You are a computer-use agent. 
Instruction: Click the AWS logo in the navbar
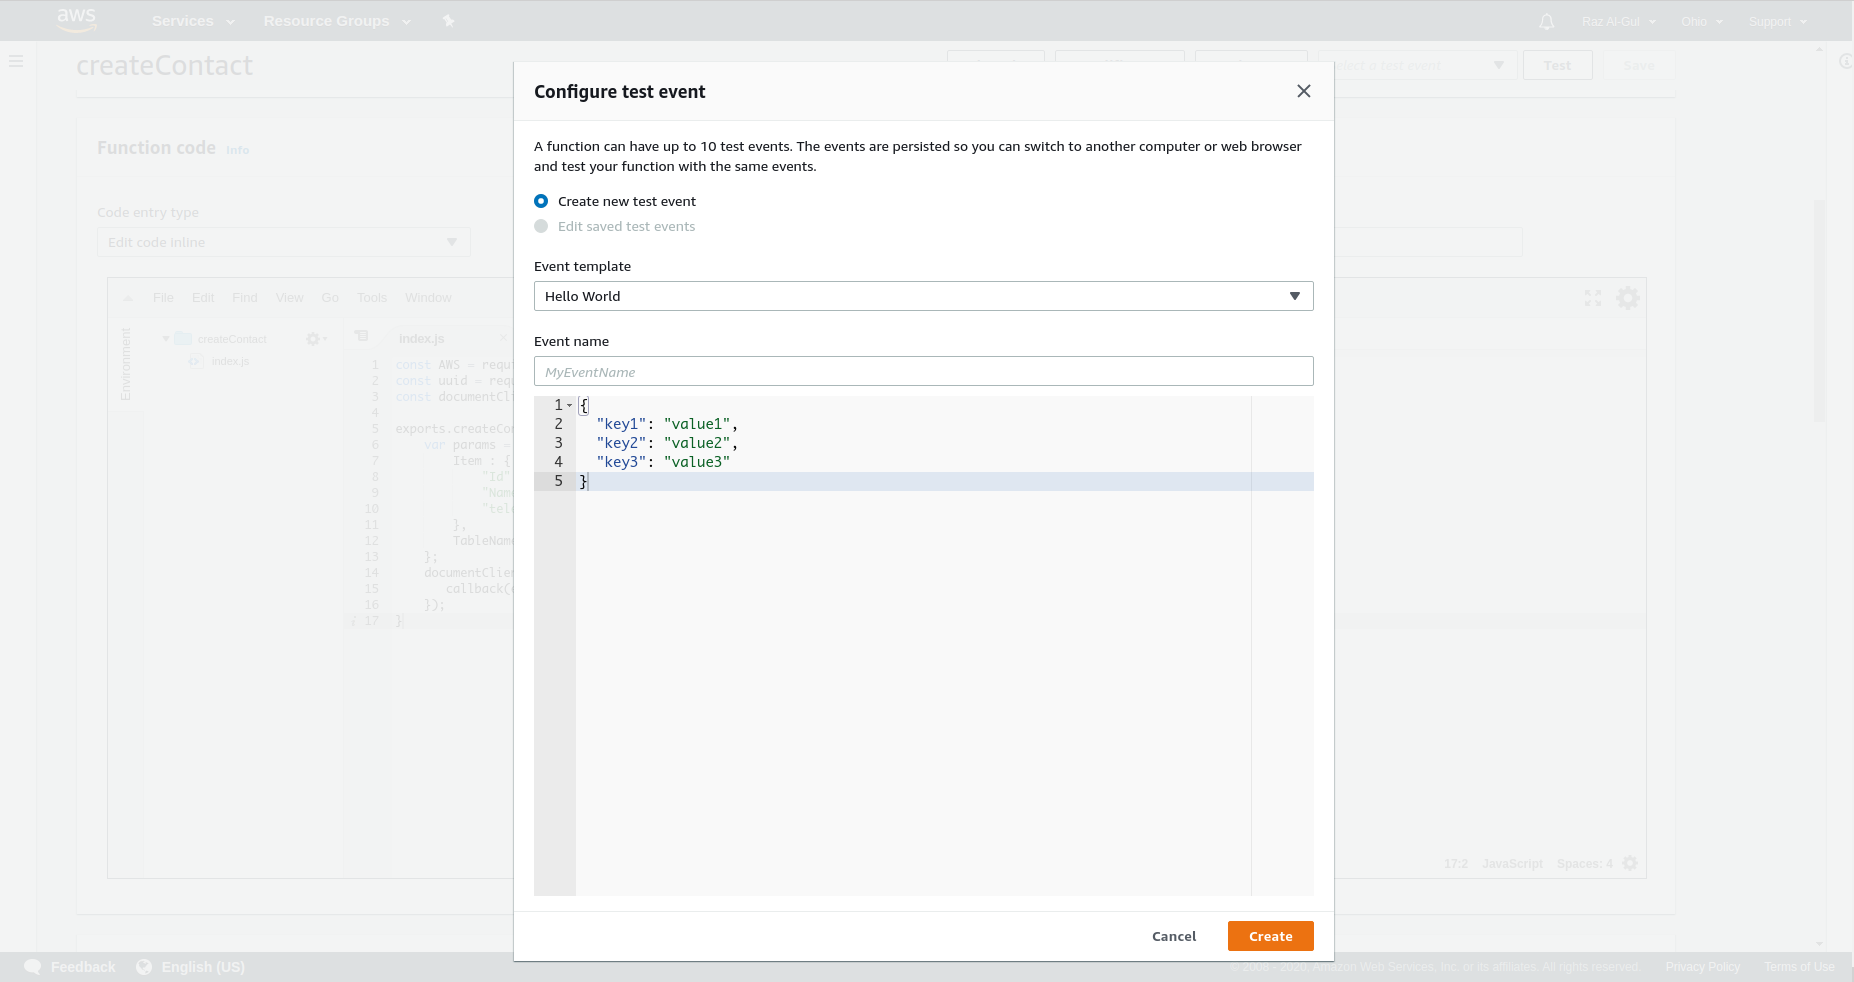(x=77, y=20)
